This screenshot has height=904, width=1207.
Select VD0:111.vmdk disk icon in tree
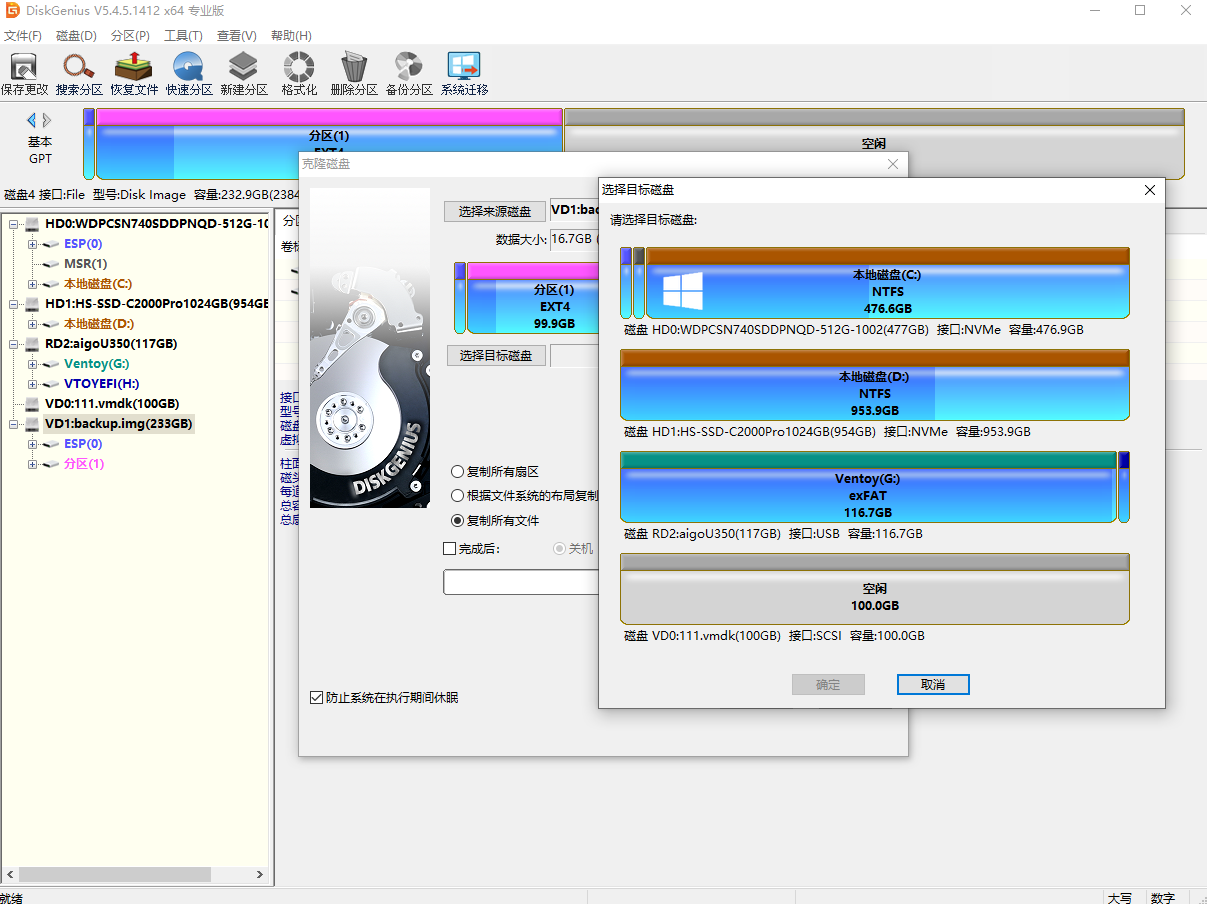click(x=32, y=404)
